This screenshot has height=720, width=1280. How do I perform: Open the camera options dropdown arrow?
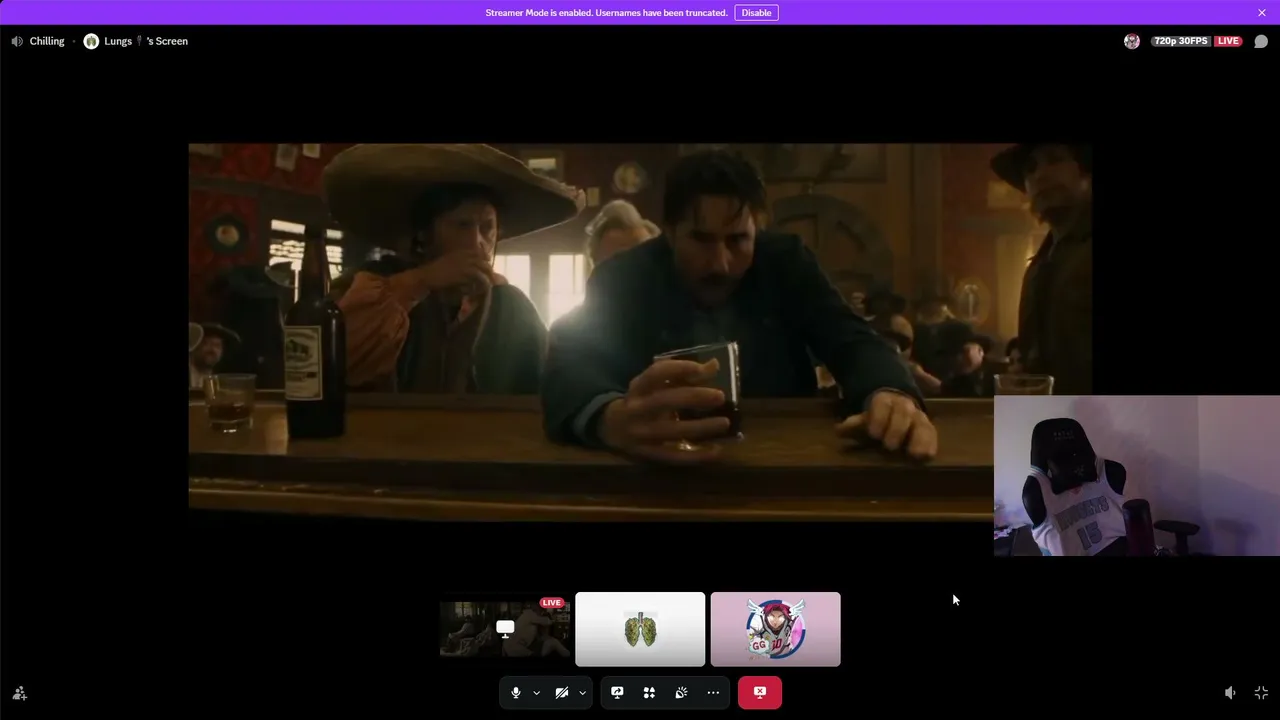(x=582, y=693)
